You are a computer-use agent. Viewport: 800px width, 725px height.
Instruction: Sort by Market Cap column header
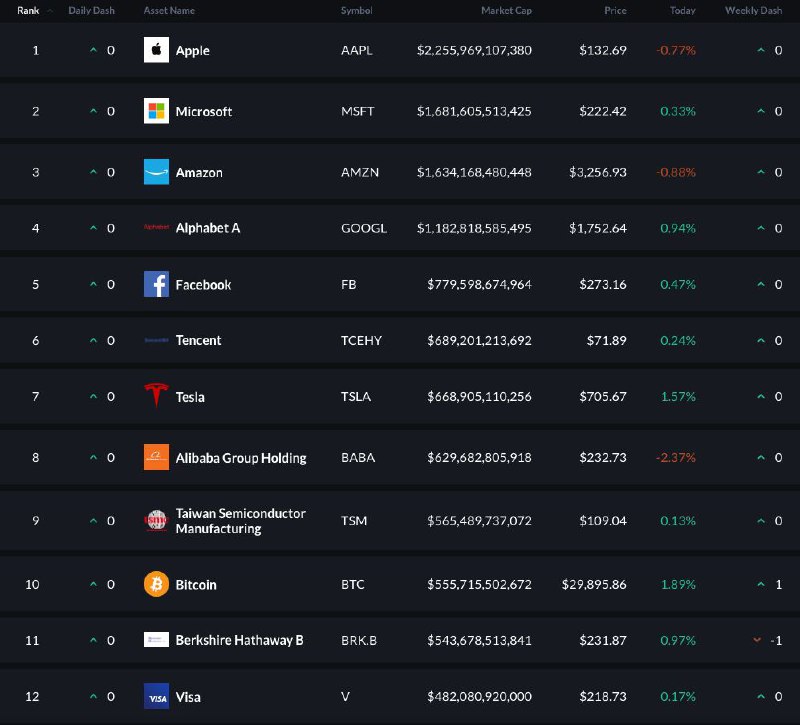506,10
